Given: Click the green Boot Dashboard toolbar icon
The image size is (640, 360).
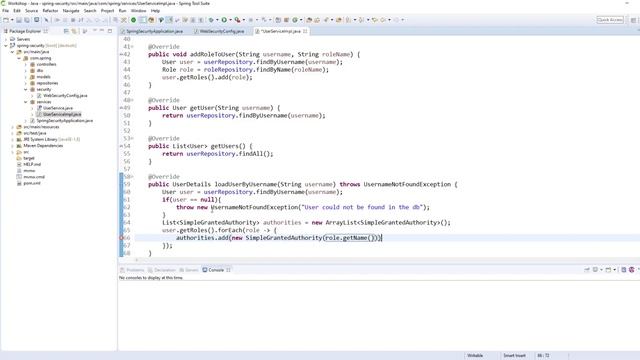Looking at the screenshot, I should pyautogui.click(x=133, y=20).
